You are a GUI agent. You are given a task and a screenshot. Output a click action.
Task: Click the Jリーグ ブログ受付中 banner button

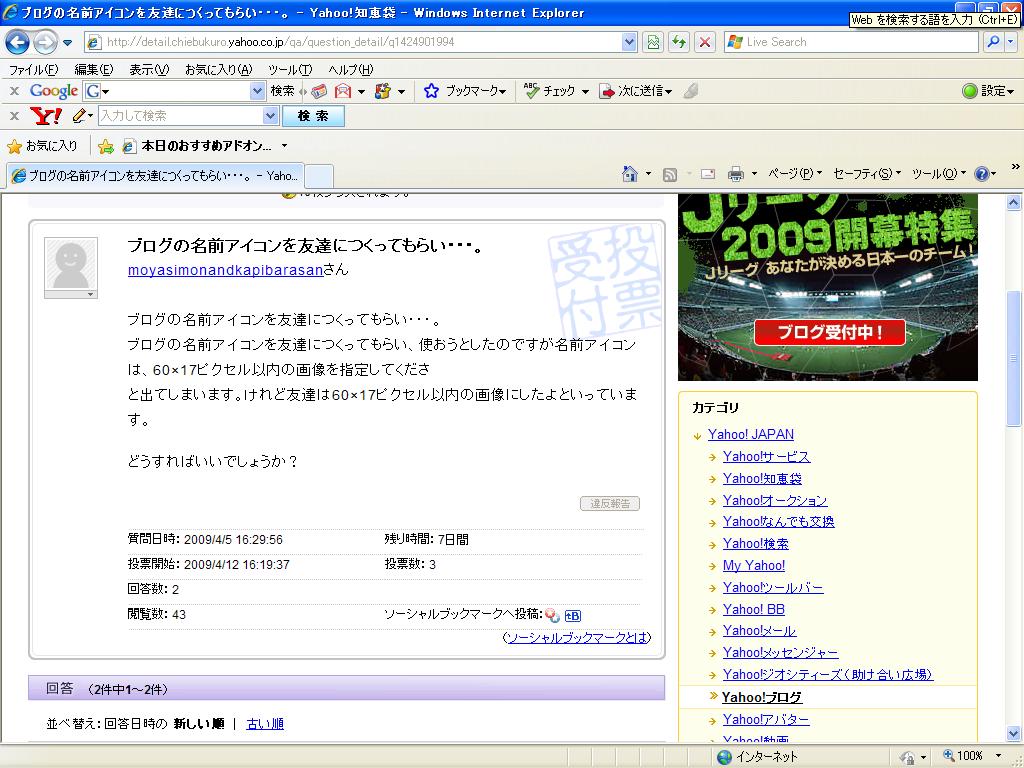[x=829, y=332]
